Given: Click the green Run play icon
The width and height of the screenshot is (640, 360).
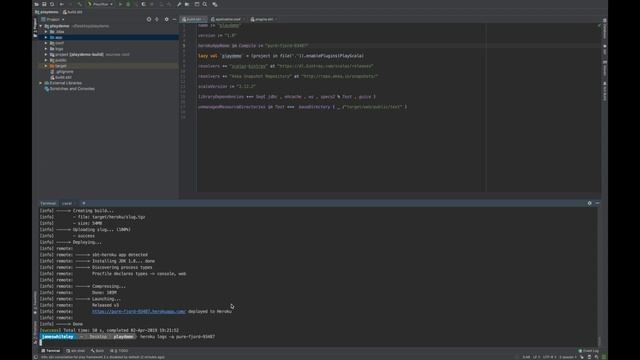Looking at the screenshot, I should pos(120,4).
